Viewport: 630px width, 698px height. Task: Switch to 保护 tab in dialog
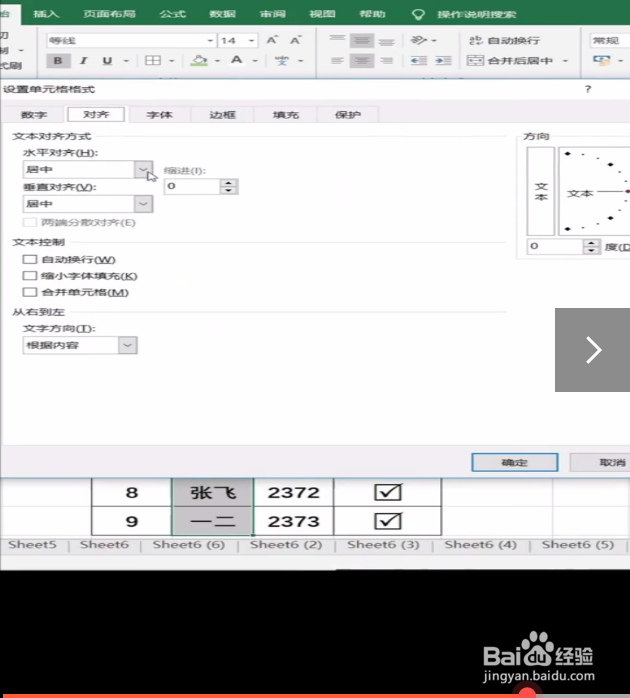pyautogui.click(x=348, y=115)
